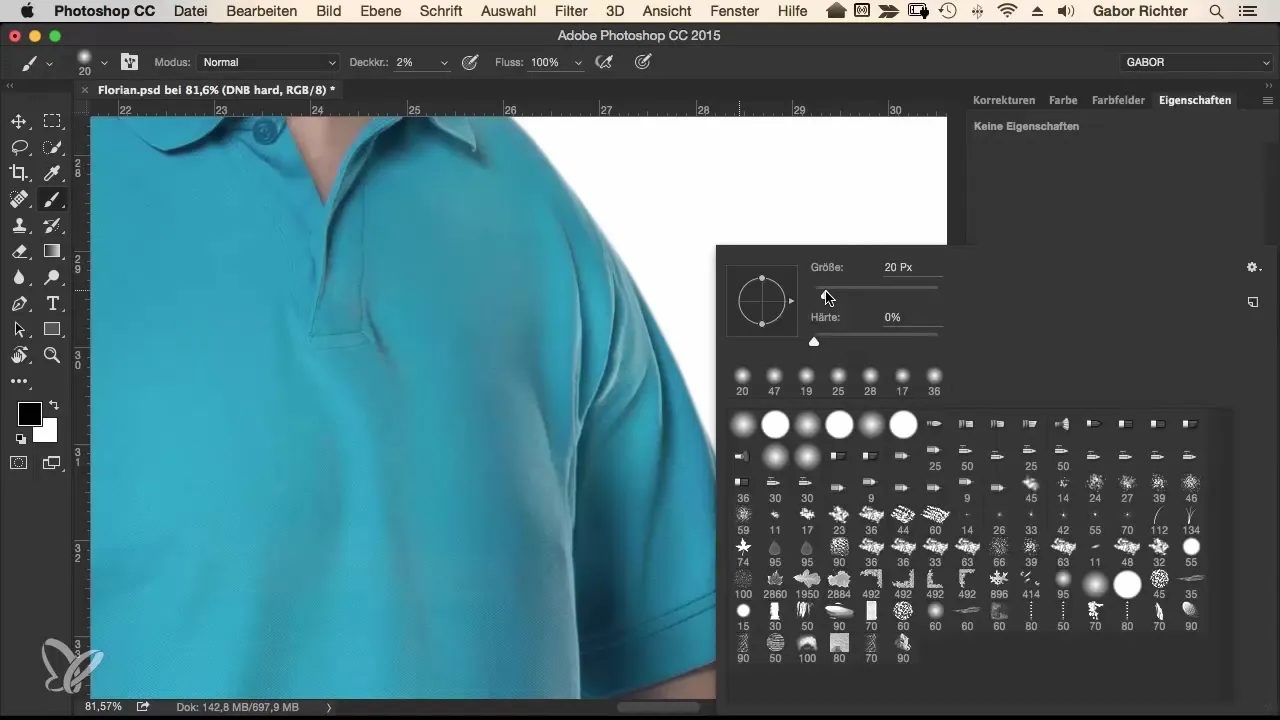
Task: Enable airbrush build-up mode
Action: coord(604,62)
